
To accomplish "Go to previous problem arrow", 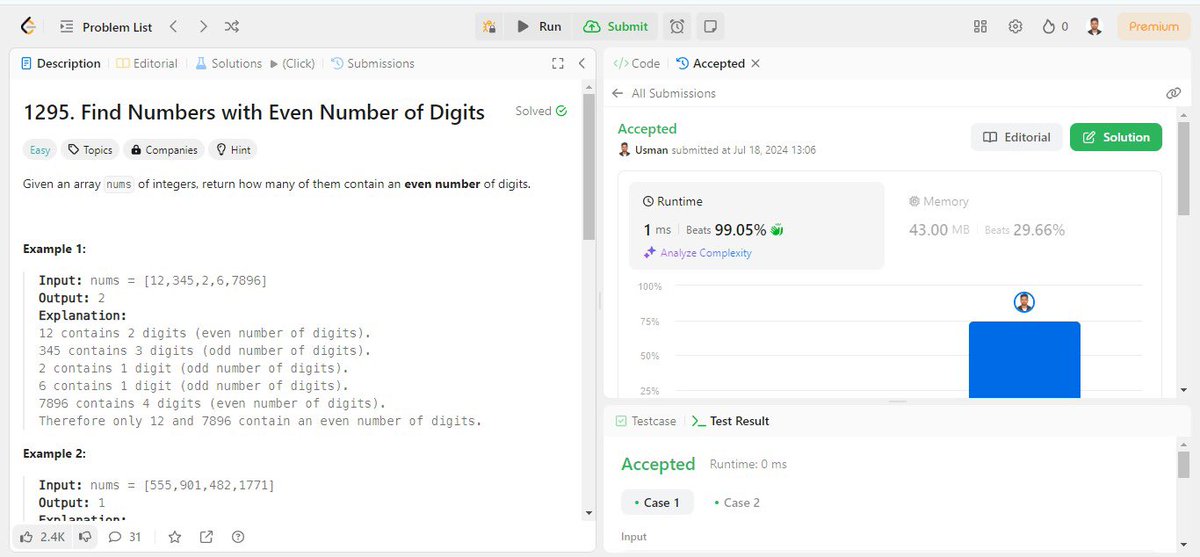I will coord(173,27).
